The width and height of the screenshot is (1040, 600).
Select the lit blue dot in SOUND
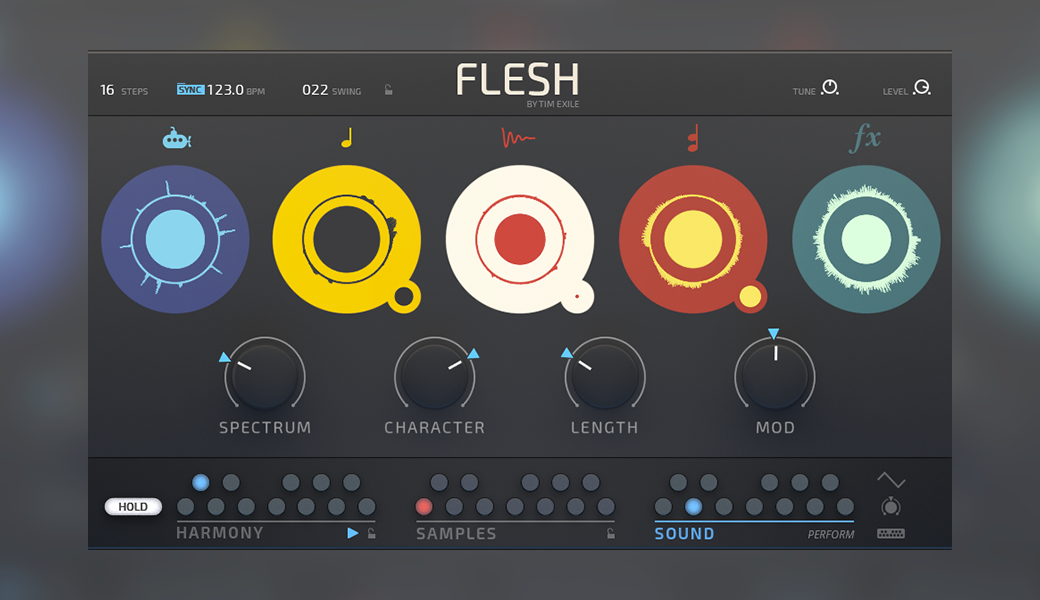click(693, 507)
